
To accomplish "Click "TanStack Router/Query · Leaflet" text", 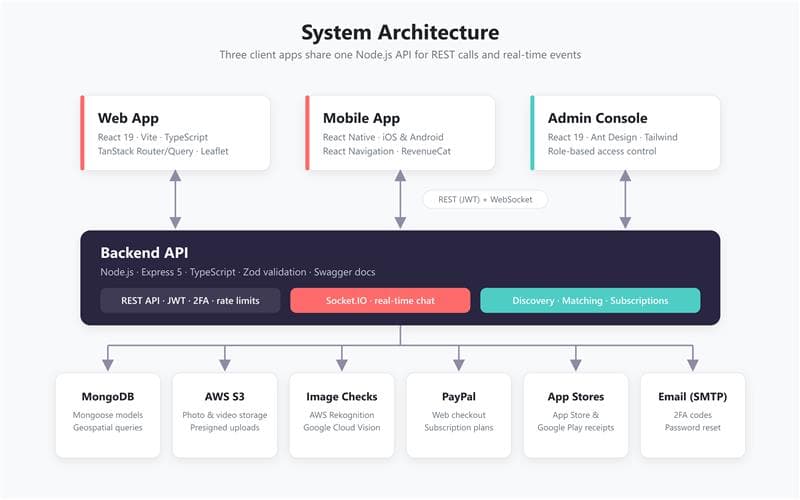I will pyautogui.click(x=163, y=151).
